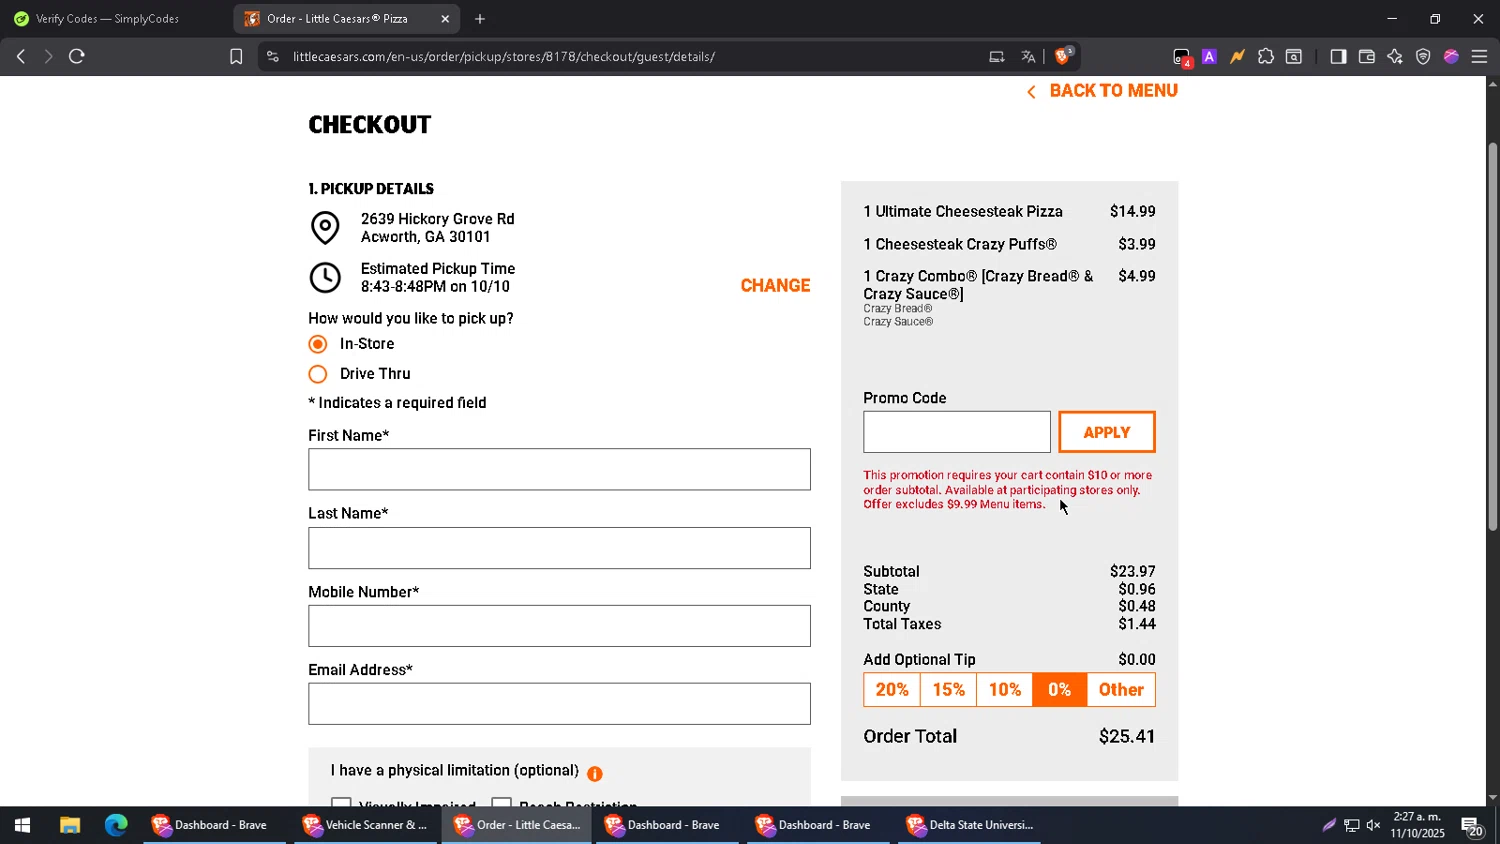This screenshot has width=1500, height=844.
Task: Go BACK TO MENU
Action: 1102,91
